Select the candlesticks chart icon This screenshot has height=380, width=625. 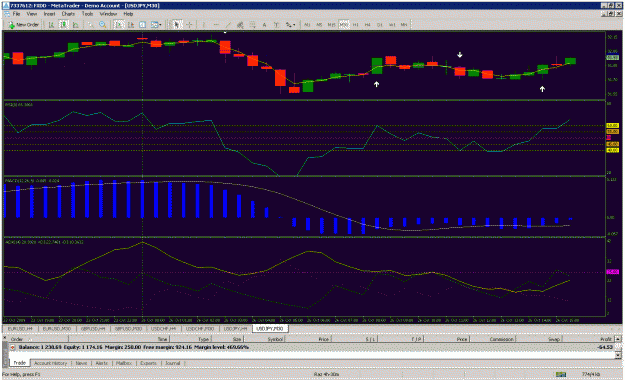(63, 25)
